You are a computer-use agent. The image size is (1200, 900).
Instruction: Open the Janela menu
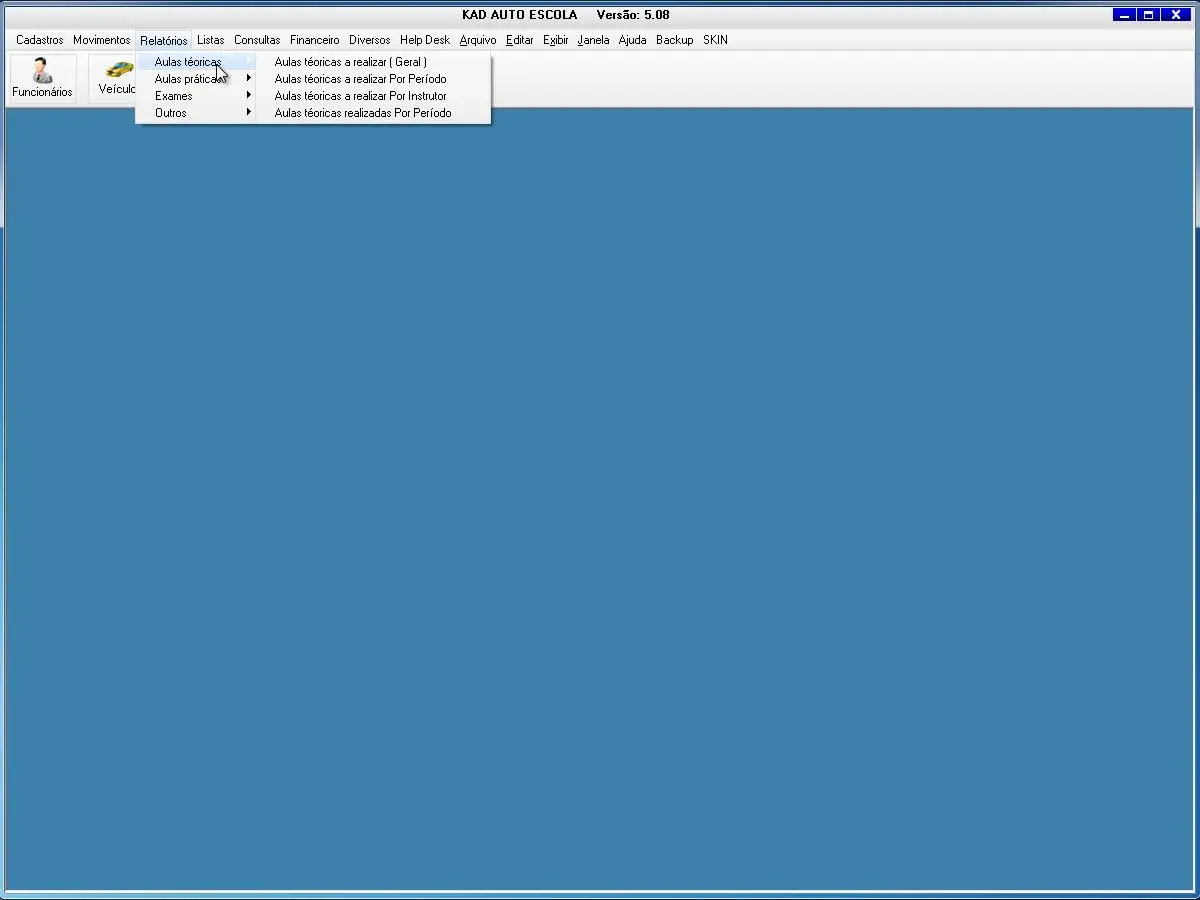(x=593, y=40)
